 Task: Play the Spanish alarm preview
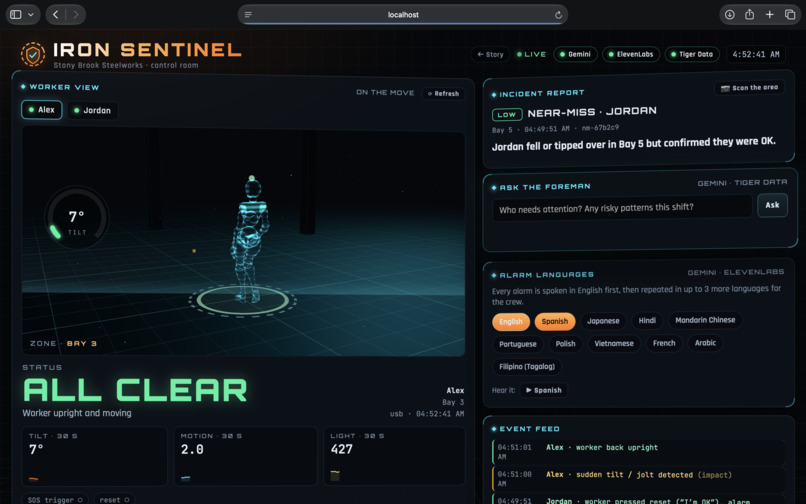[x=543, y=390]
